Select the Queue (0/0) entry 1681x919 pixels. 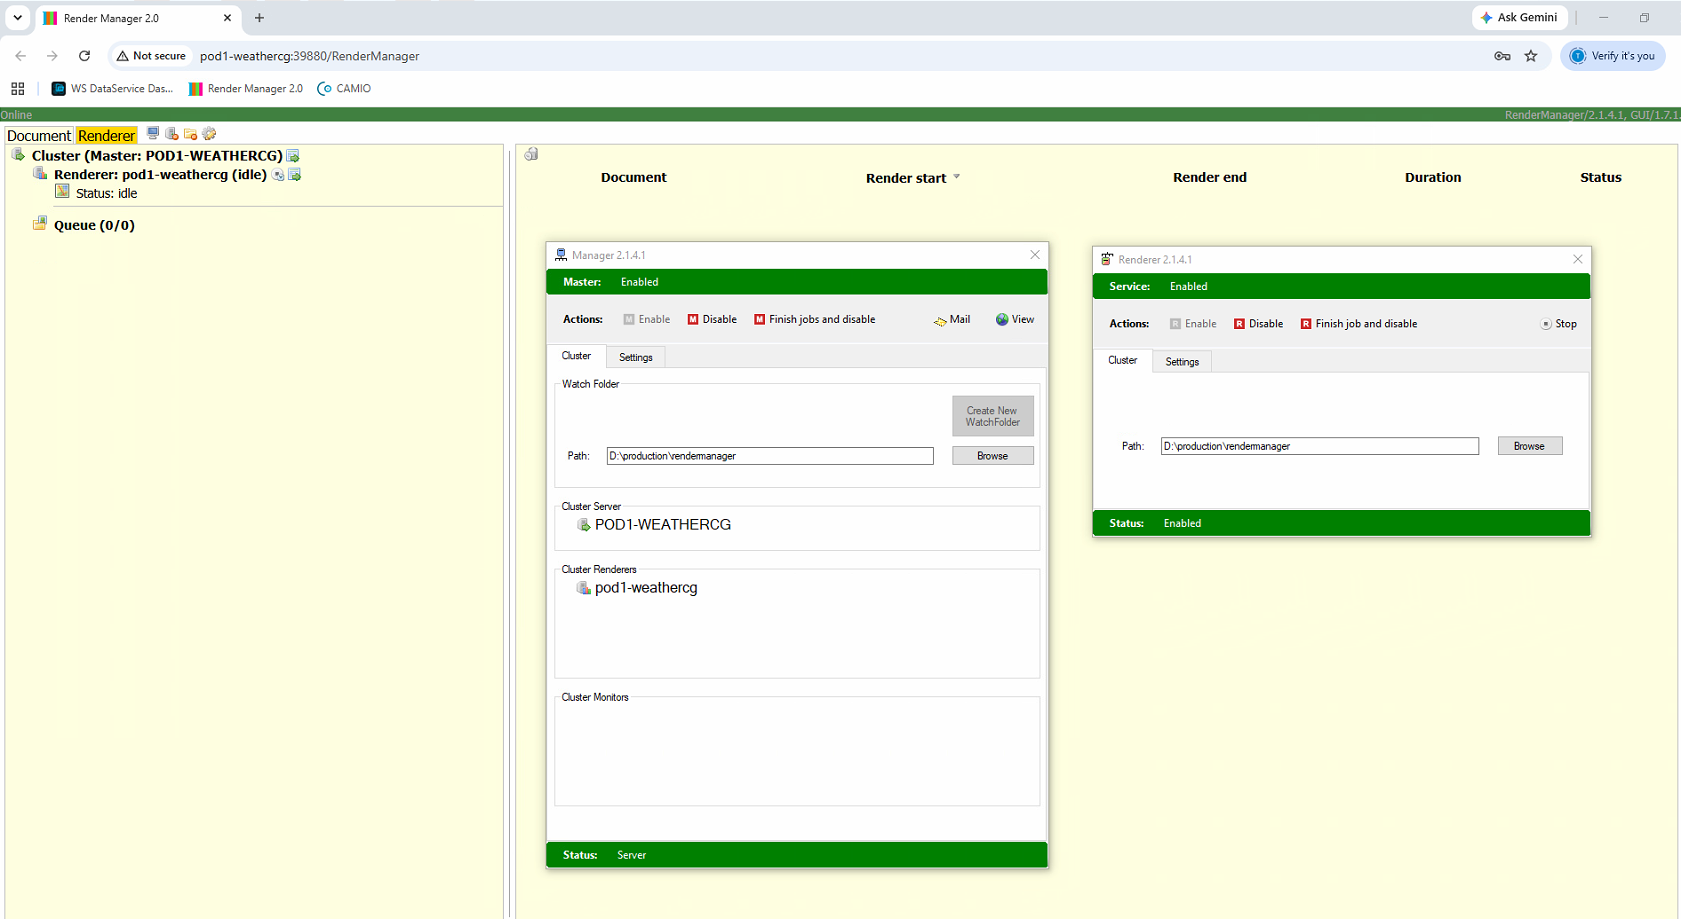click(94, 225)
